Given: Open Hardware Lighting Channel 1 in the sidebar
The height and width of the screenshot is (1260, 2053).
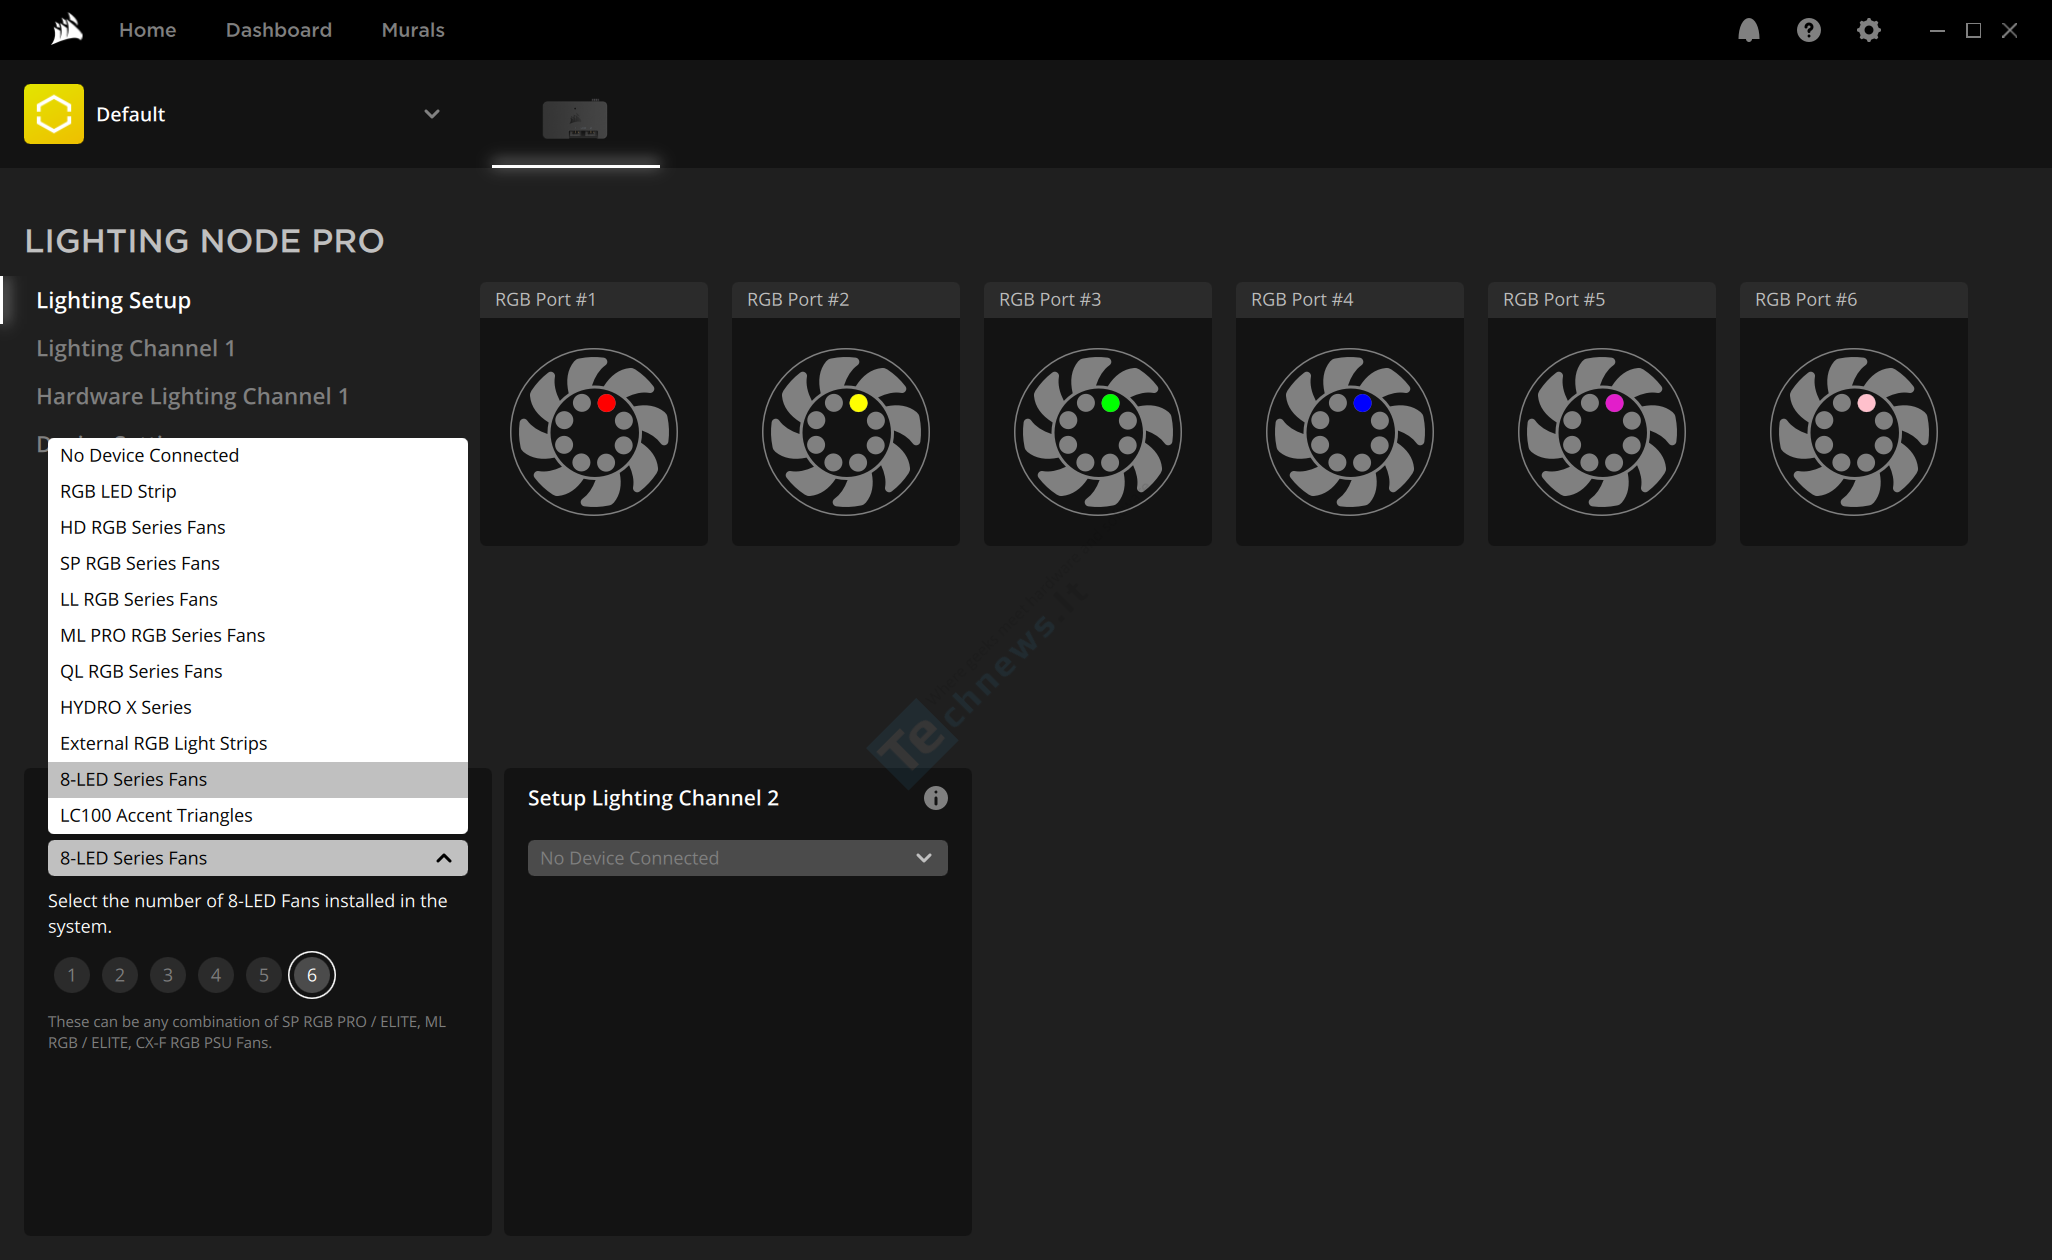Looking at the screenshot, I should click(193, 396).
